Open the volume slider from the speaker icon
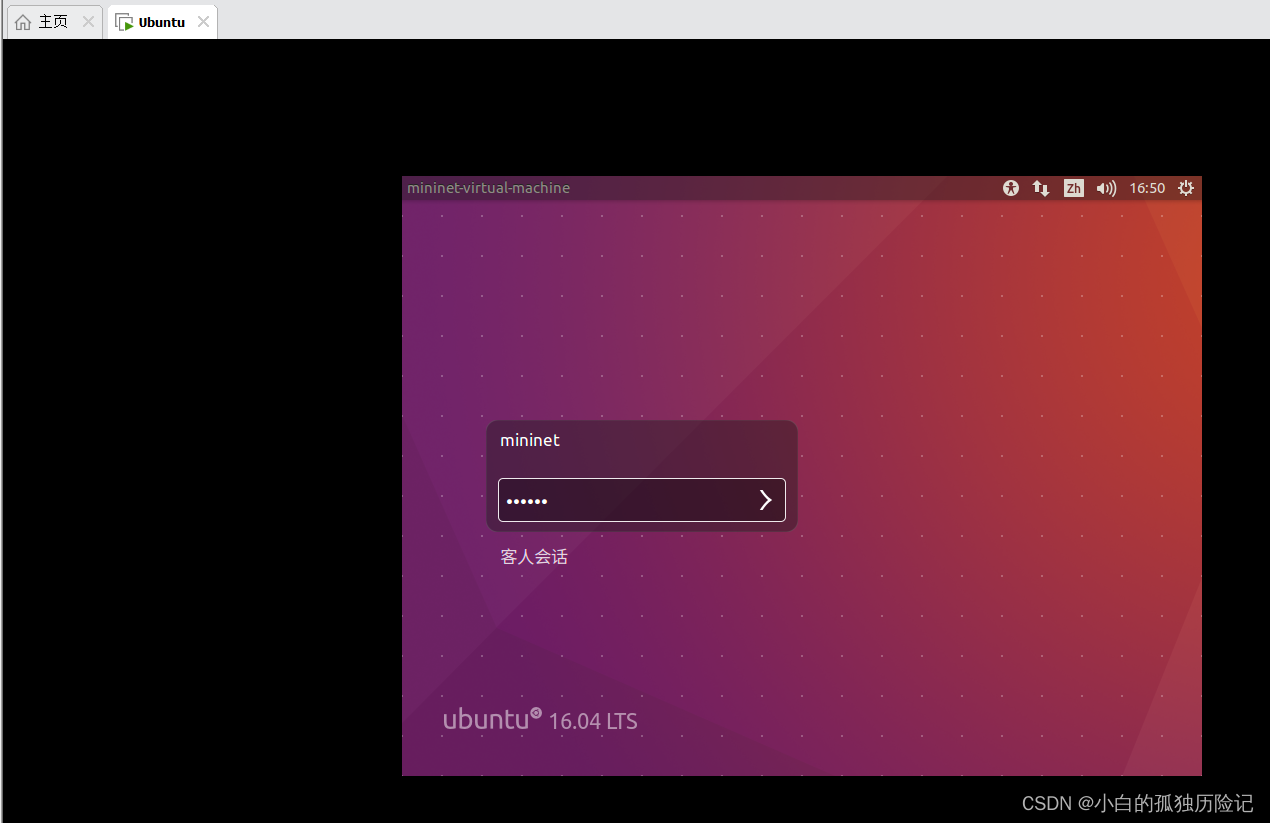The height and width of the screenshot is (823, 1270). pos(1106,188)
